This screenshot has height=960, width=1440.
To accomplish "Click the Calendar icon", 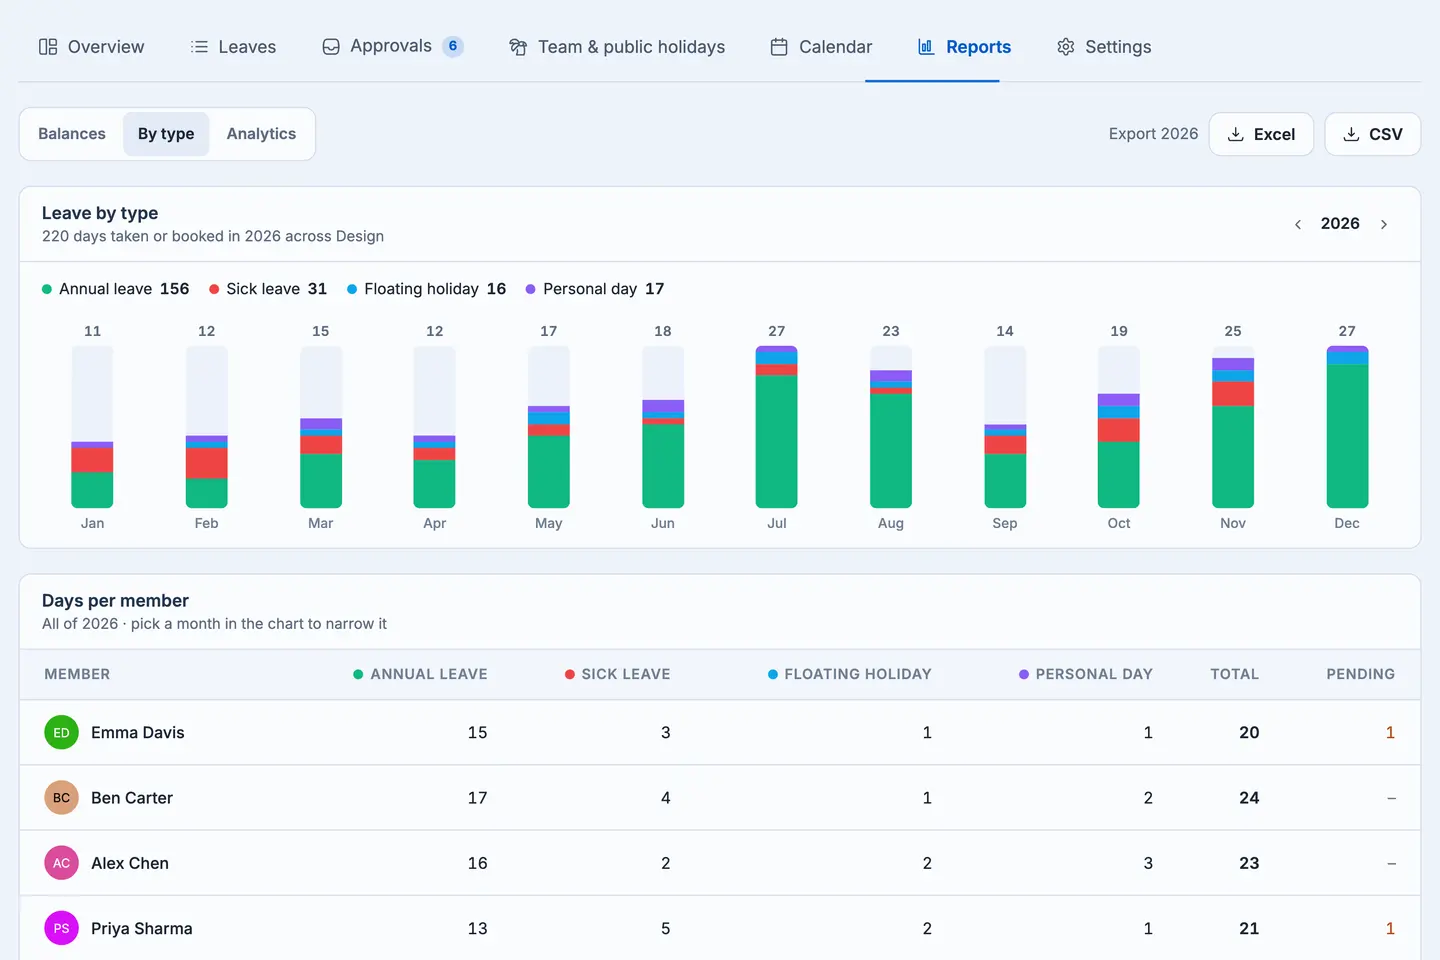I will point(779,47).
